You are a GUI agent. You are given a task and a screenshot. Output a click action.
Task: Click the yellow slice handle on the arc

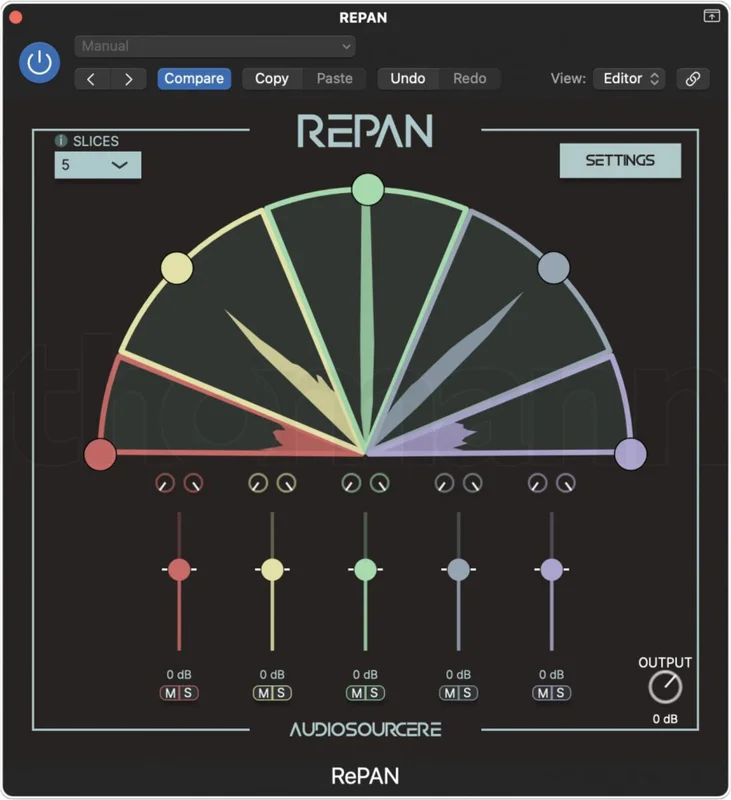click(177, 267)
